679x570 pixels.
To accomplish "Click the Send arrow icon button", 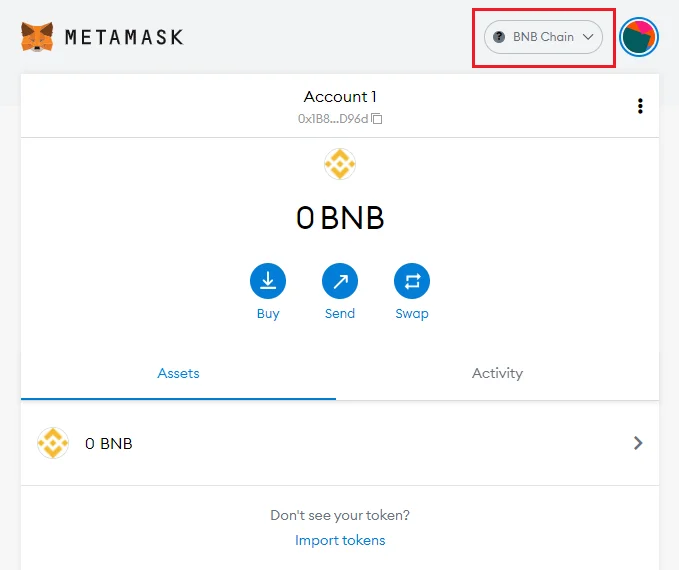I will click(x=340, y=281).
